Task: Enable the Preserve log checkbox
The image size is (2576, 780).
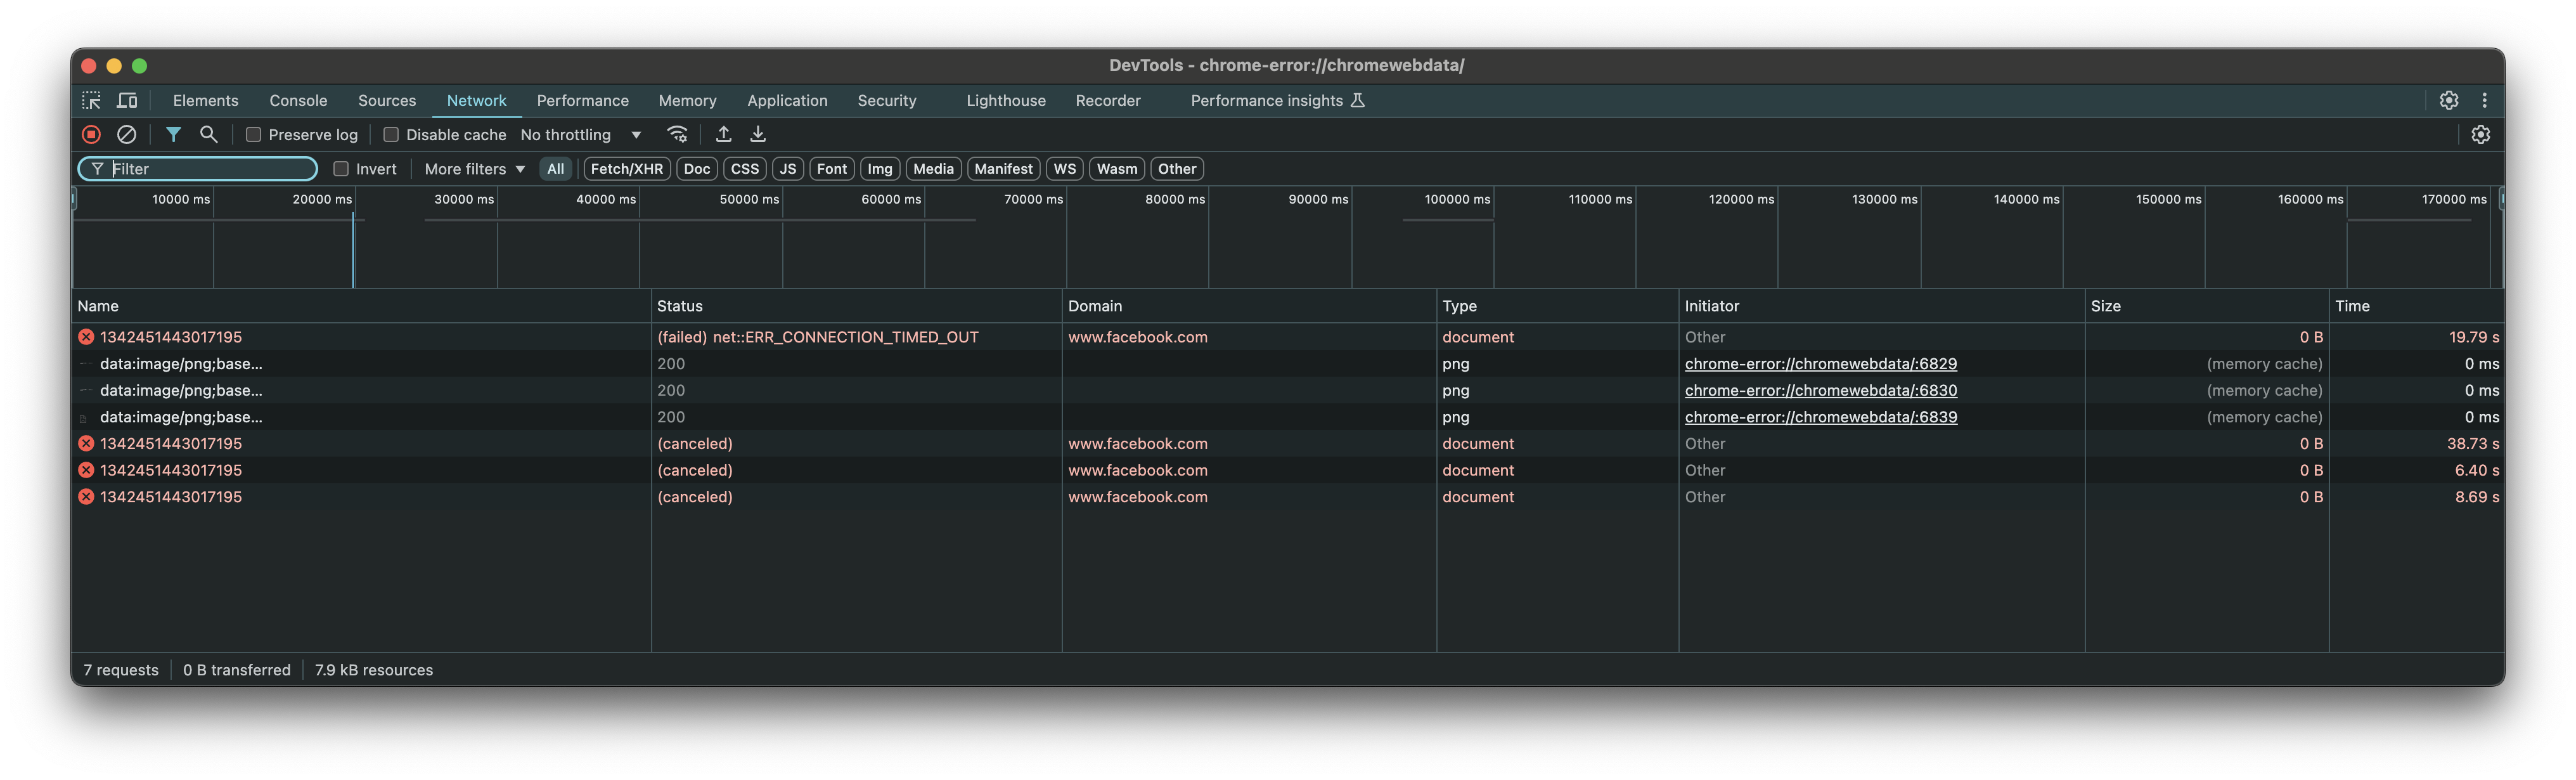Action: (x=254, y=134)
